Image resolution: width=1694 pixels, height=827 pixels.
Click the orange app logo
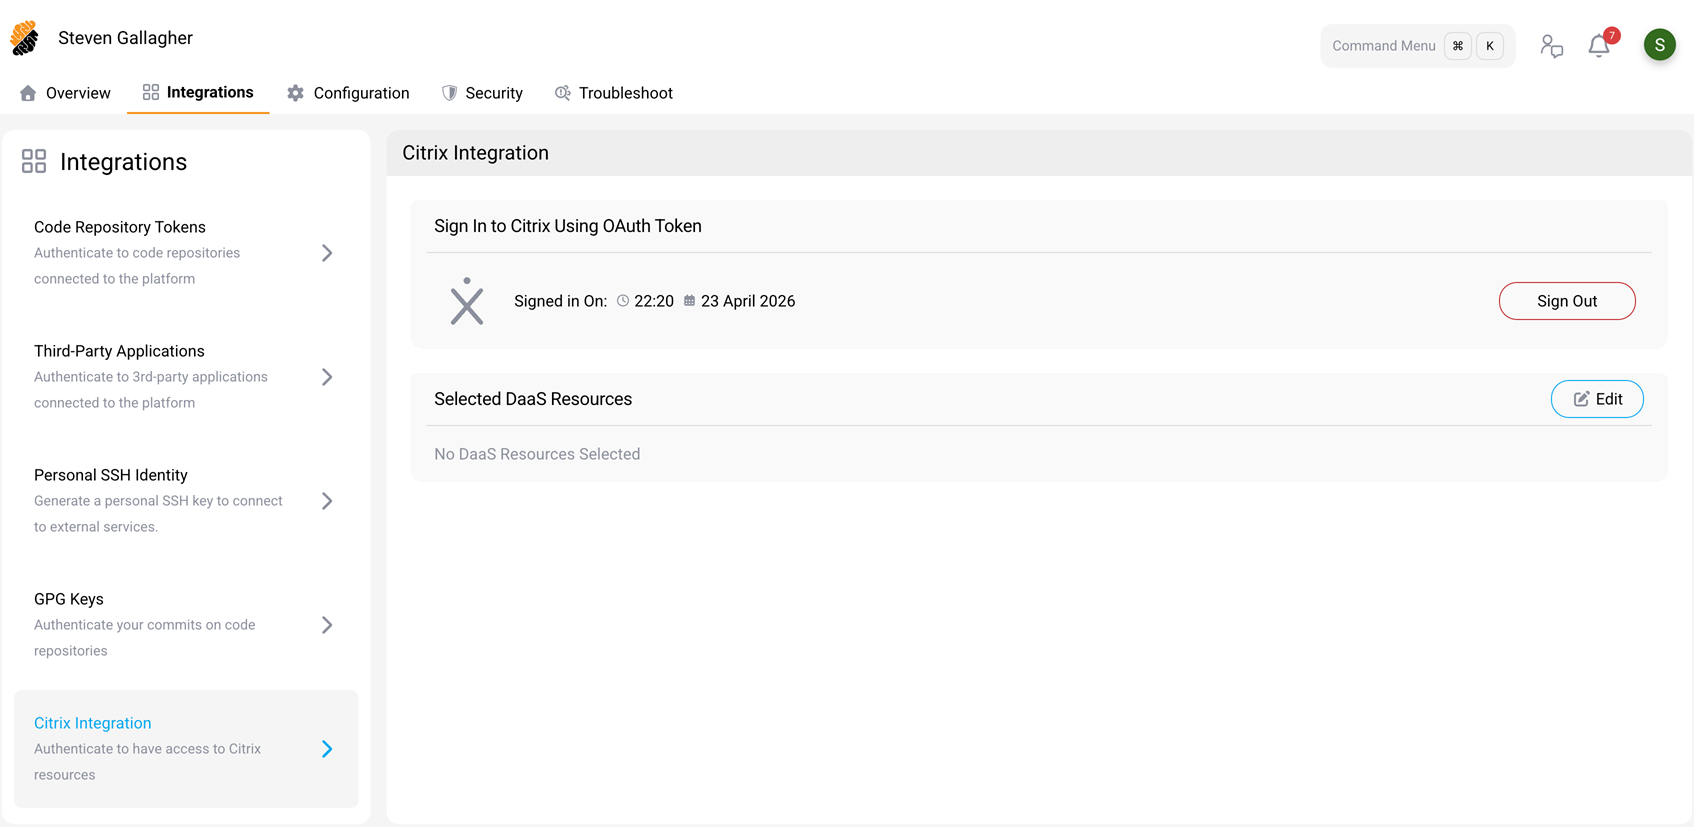coord(25,38)
